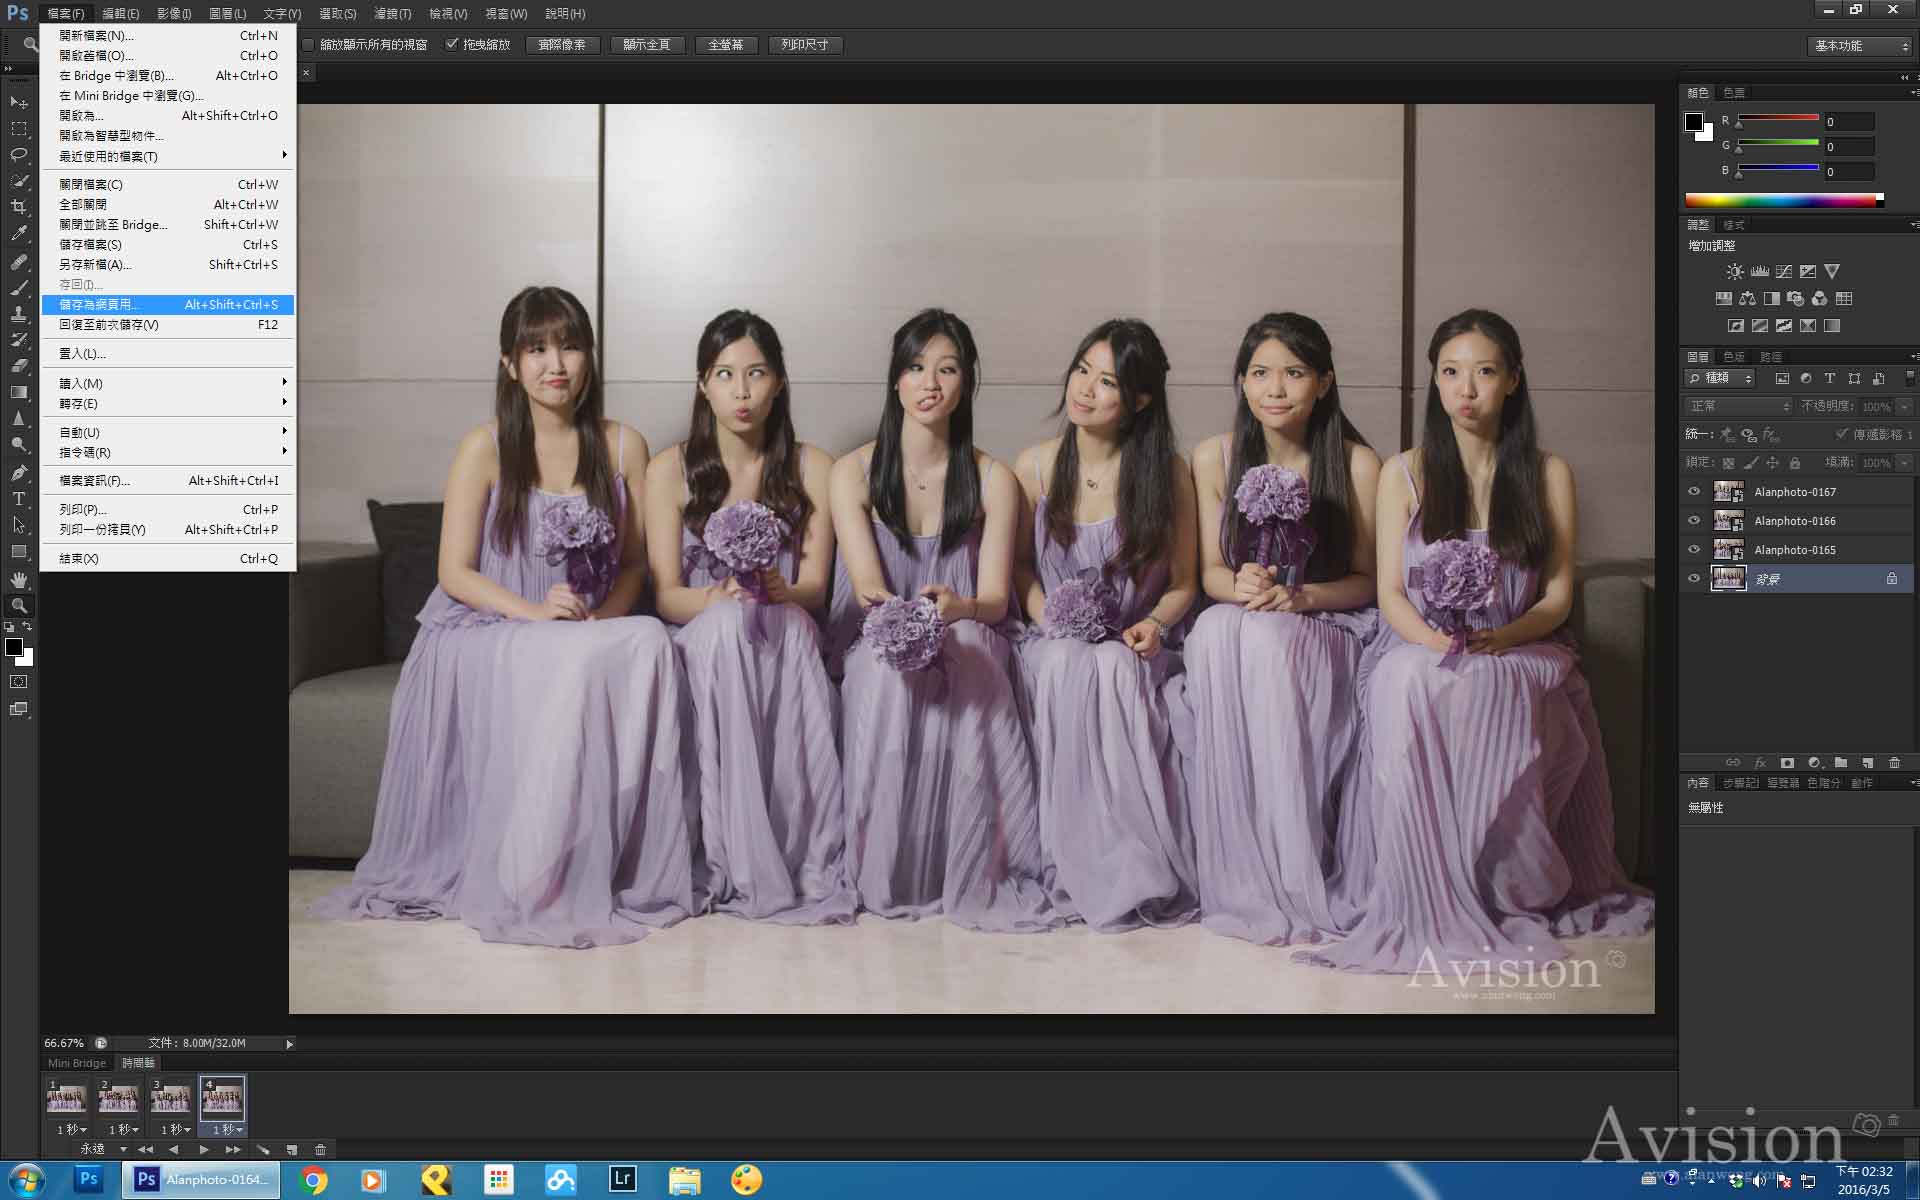The image size is (1920, 1200).
Task: Switch to the Mini Bridge tab
Action: click(77, 1063)
